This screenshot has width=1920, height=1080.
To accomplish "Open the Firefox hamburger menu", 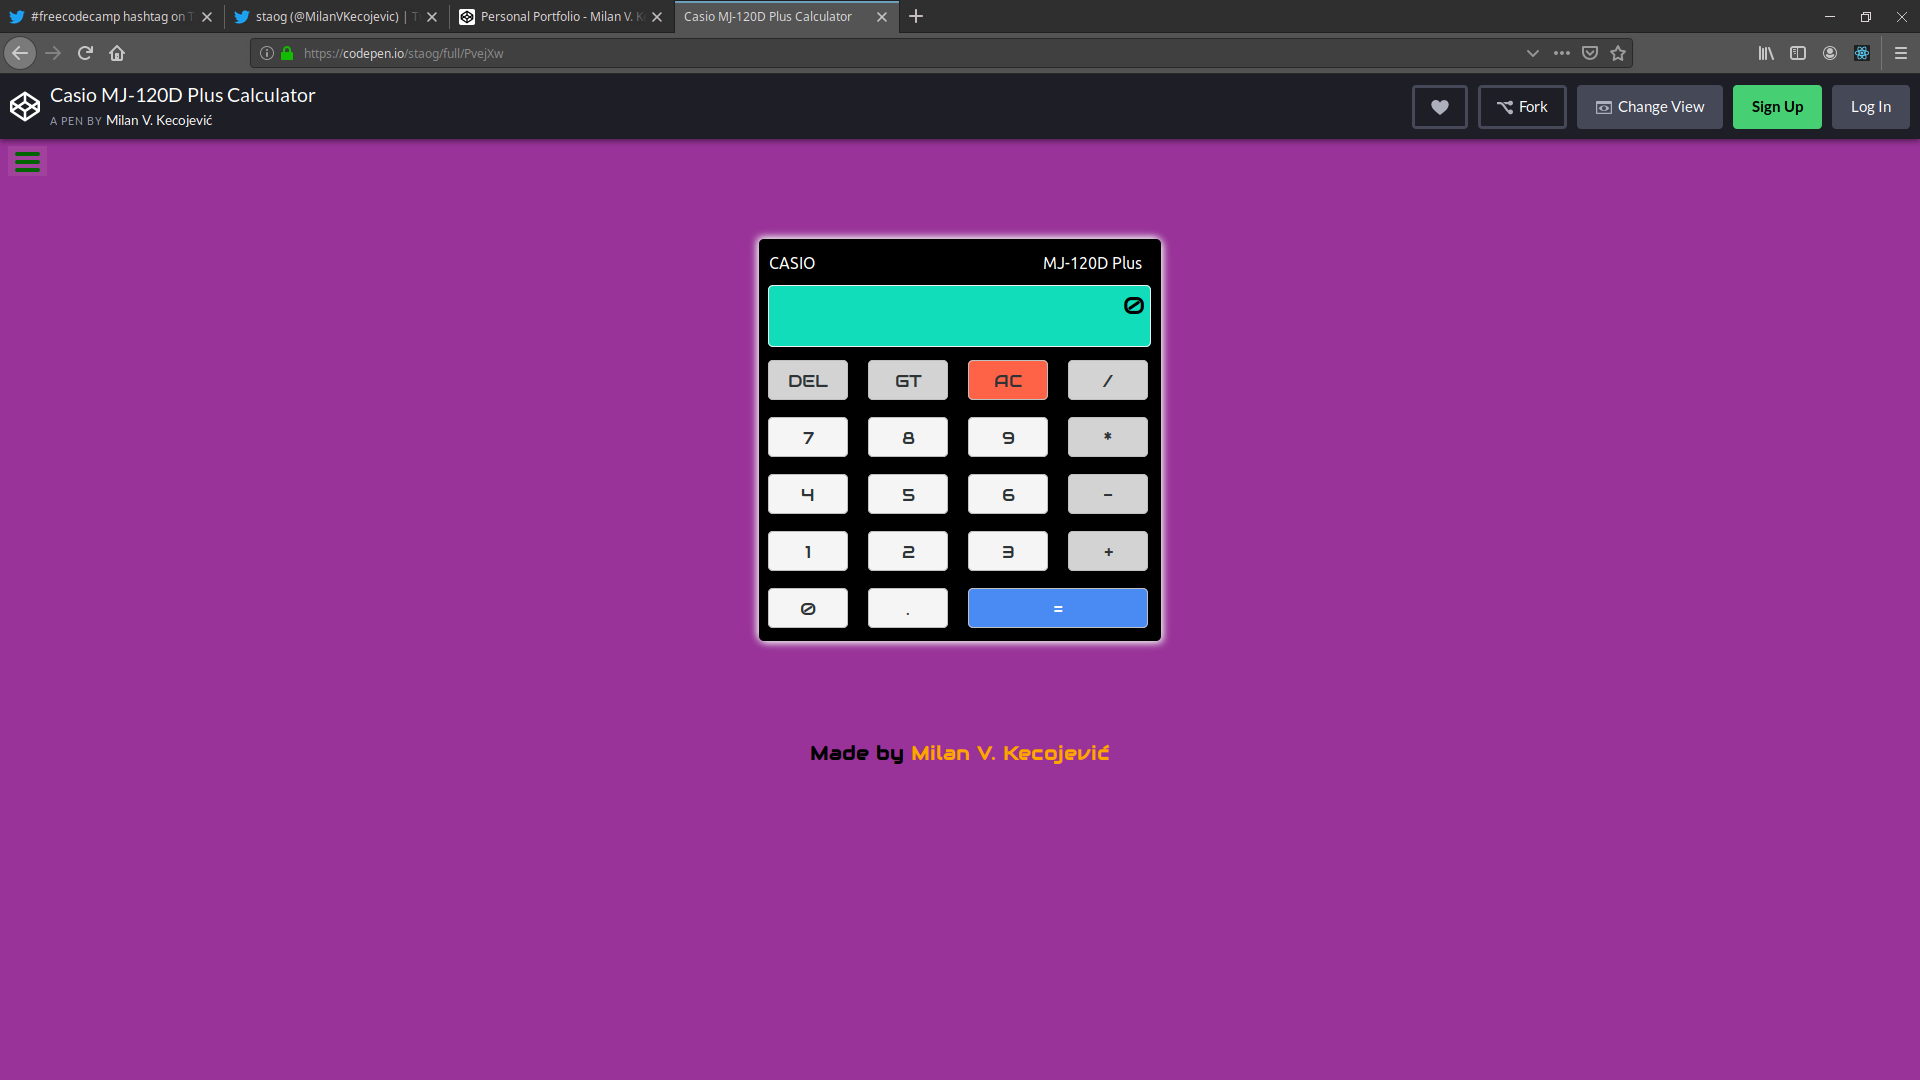I will point(1901,53).
